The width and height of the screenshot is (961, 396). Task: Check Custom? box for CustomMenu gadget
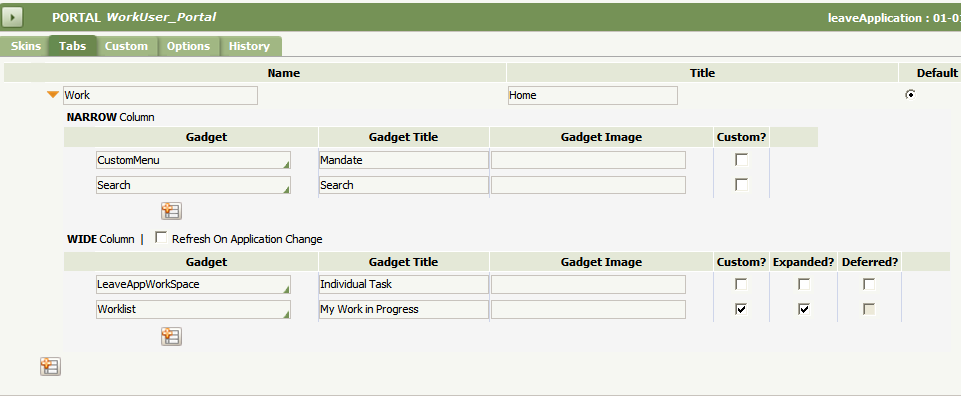742,160
